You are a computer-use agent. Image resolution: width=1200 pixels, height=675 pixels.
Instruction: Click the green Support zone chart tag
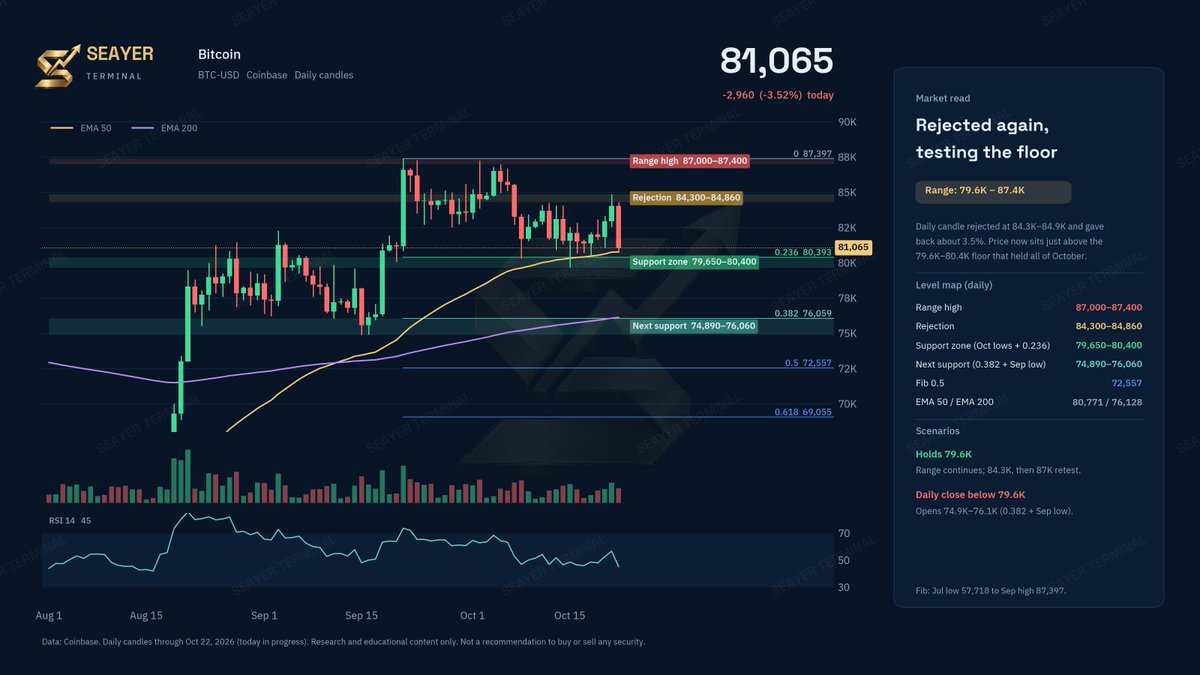694,262
